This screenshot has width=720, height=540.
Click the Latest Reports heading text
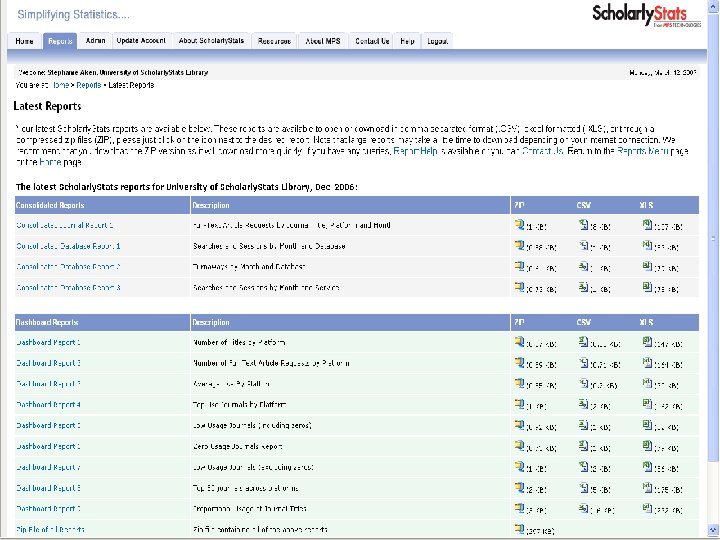(47, 106)
